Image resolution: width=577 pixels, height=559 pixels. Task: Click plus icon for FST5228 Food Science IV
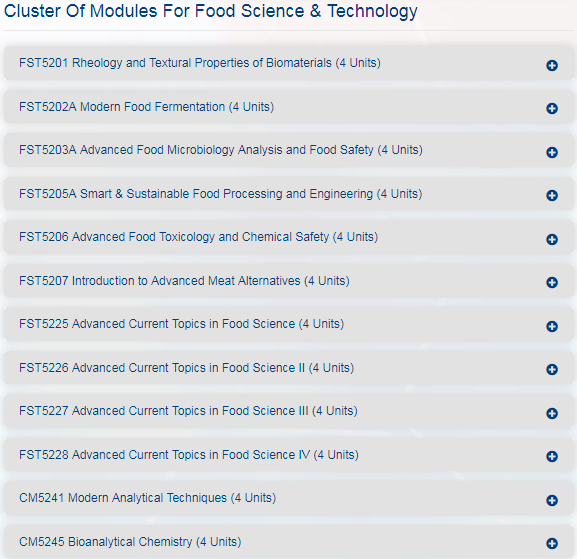click(x=552, y=457)
